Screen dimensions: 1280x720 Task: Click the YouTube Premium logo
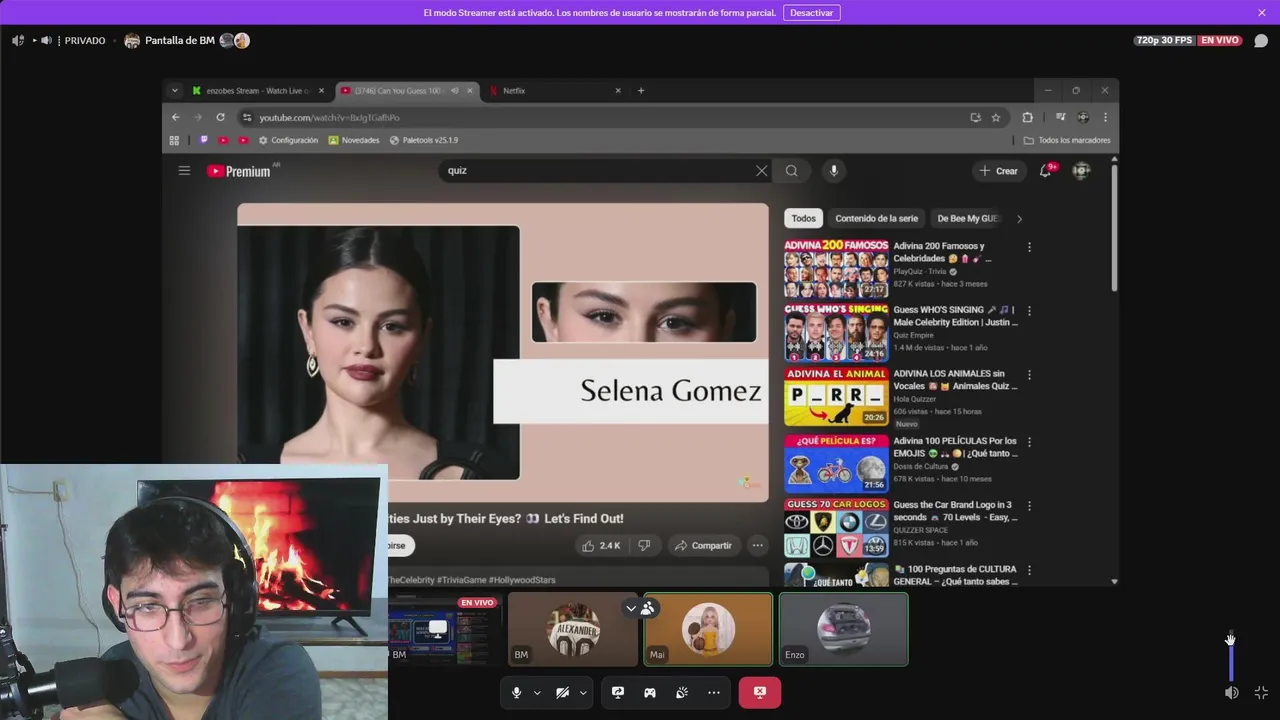click(x=239, y=171)
